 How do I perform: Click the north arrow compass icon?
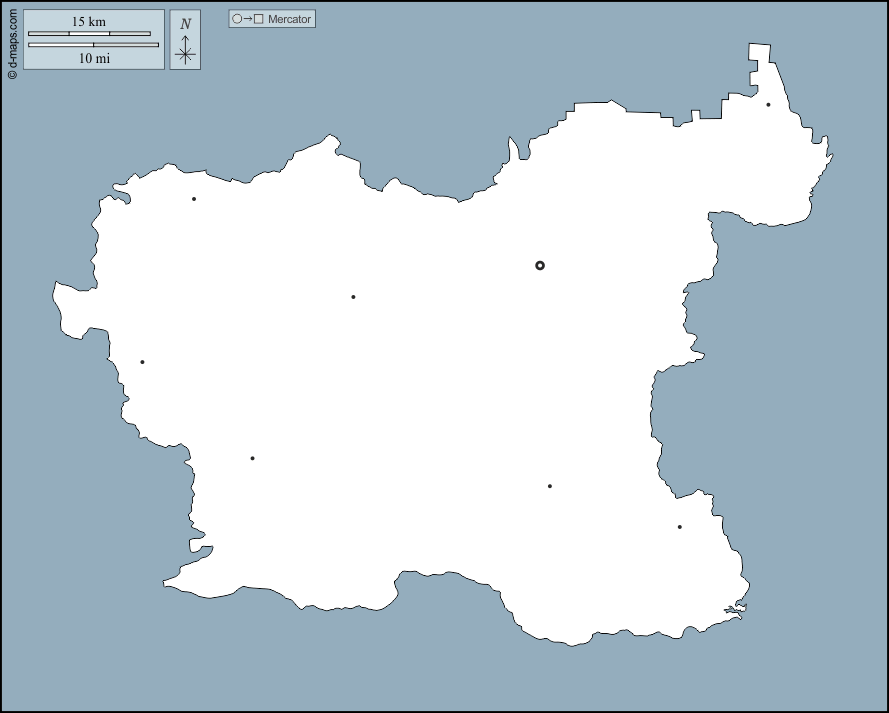[185, 53]
